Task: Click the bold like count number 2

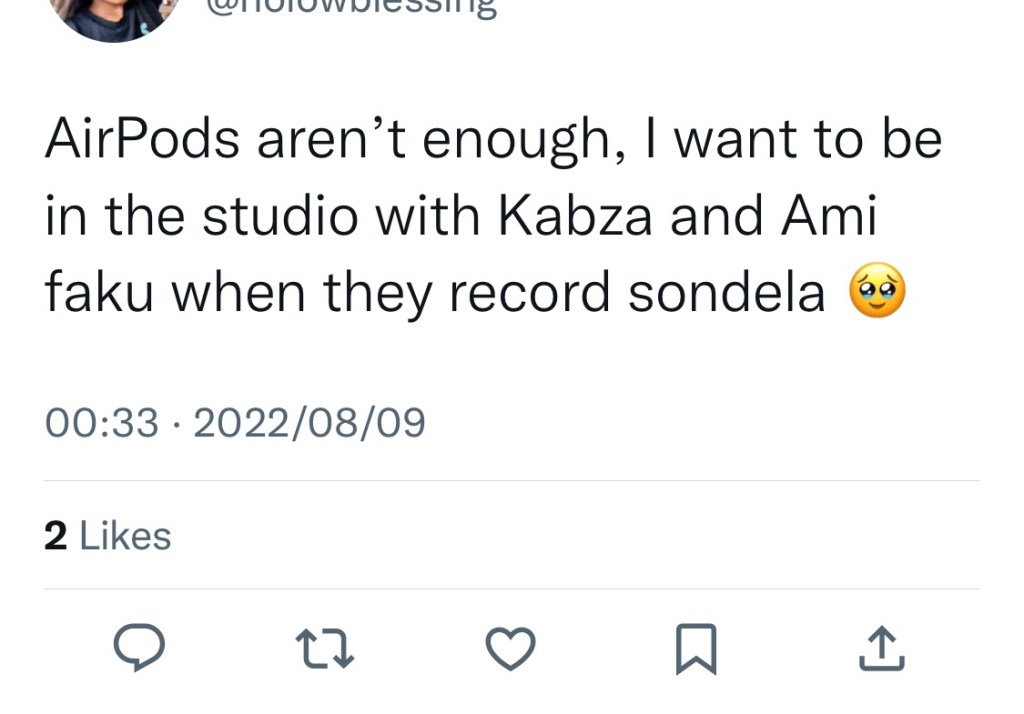Action: (56, 537)
